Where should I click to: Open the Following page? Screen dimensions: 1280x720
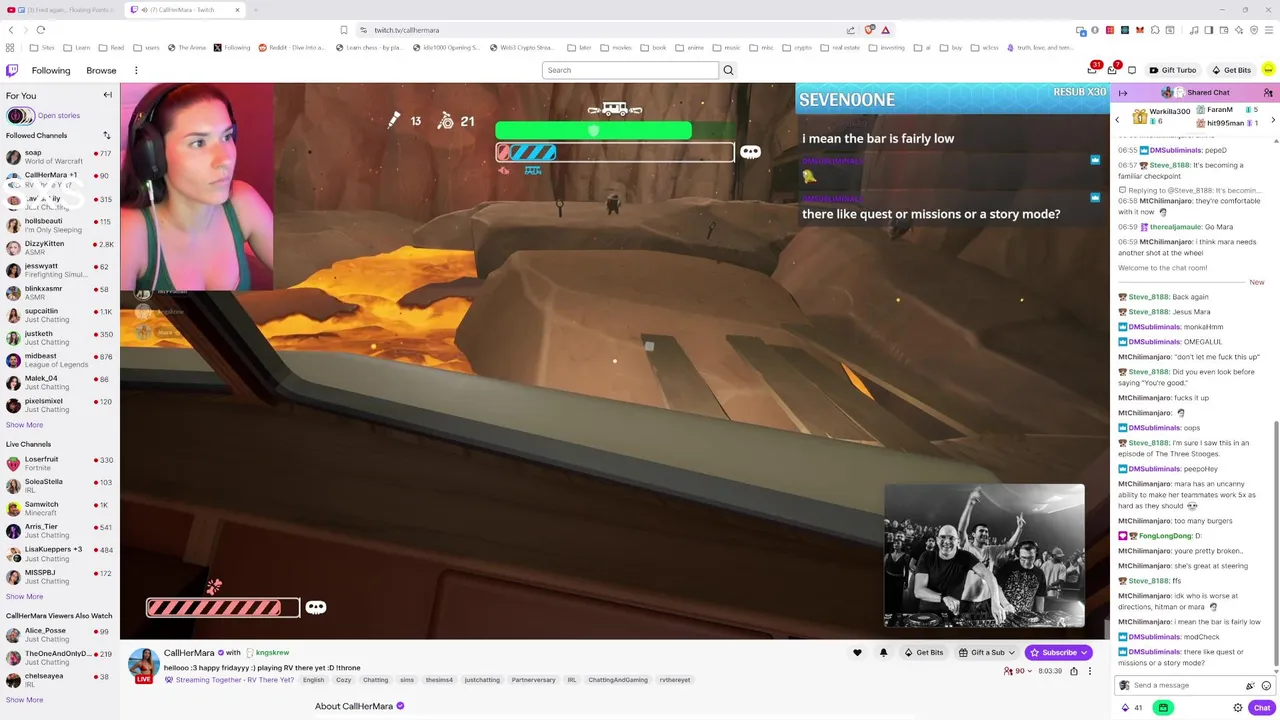tap(51, 70)
